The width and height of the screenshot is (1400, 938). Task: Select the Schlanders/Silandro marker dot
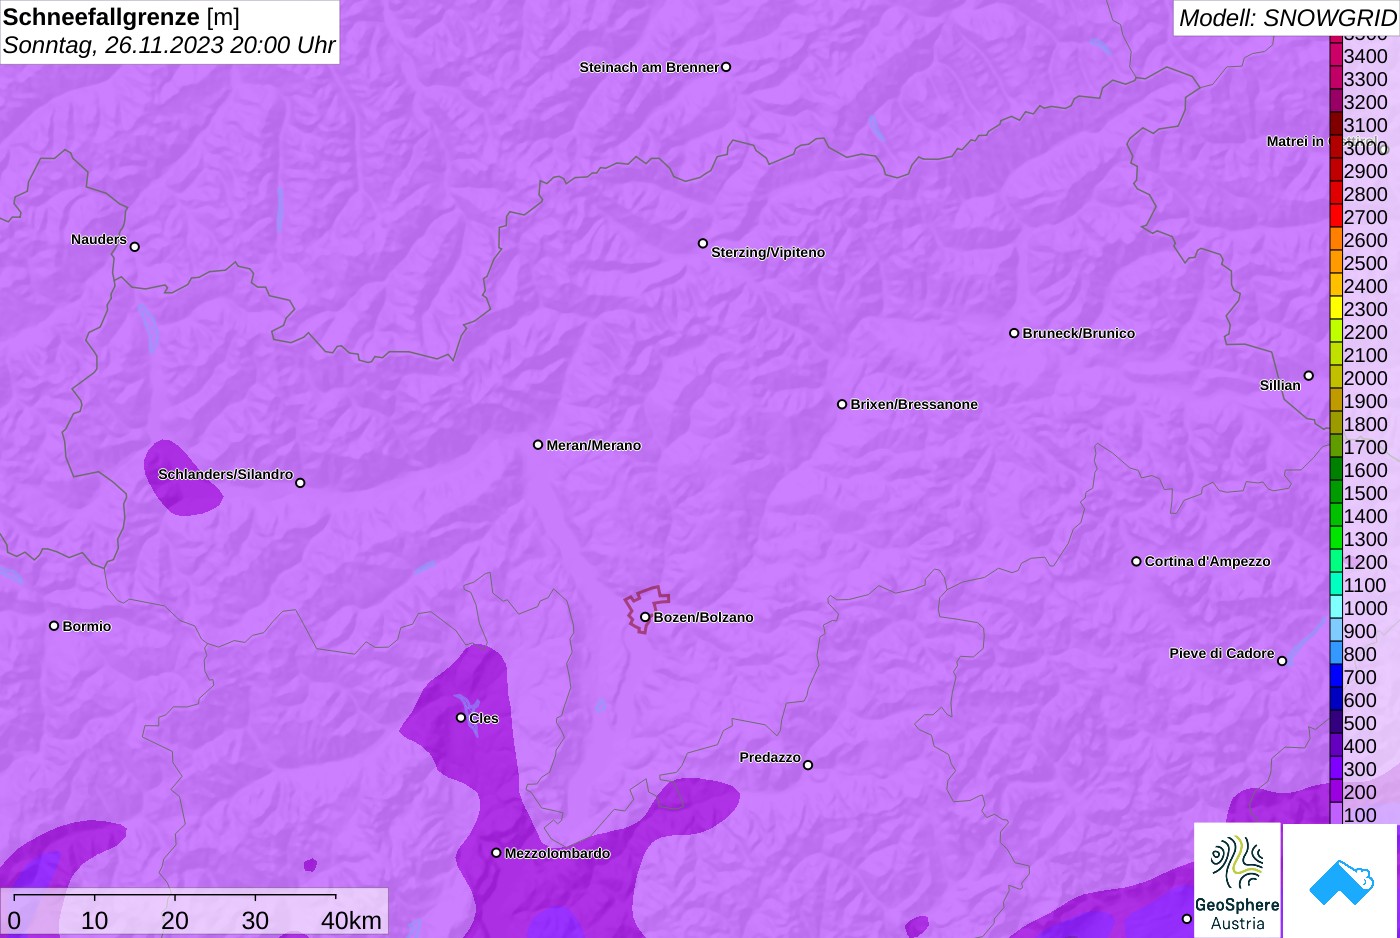click(x=300, y=483)
